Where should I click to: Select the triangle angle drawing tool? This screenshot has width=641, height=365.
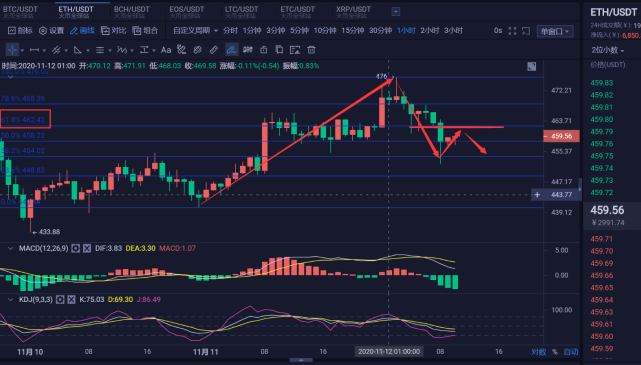[77, 50]
